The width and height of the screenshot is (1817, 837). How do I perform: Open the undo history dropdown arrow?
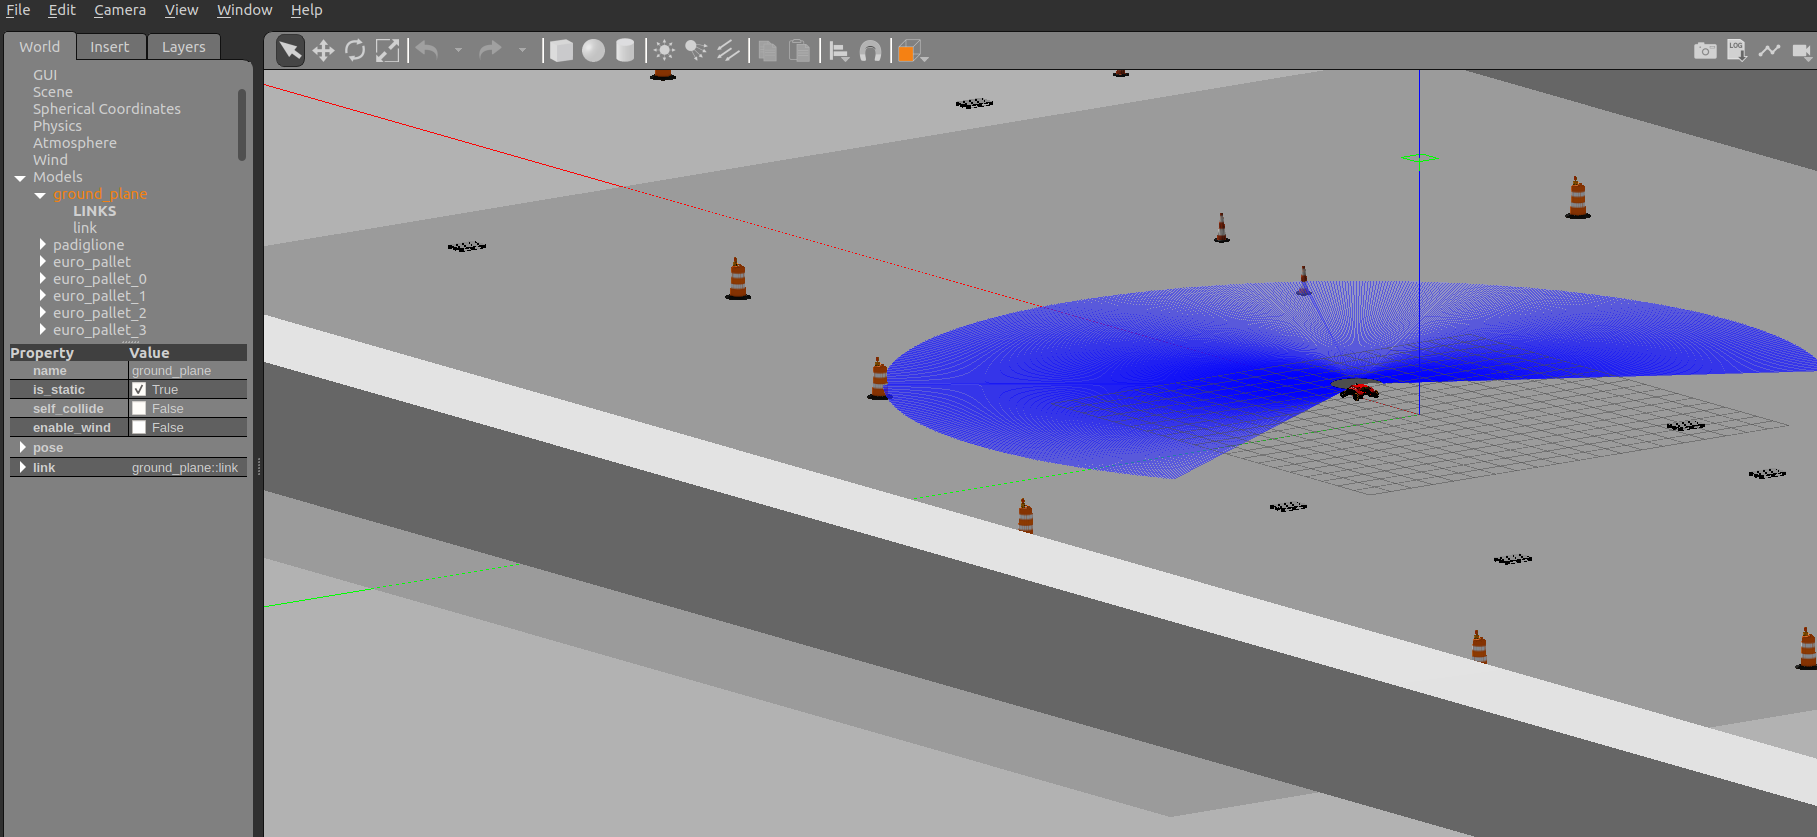pos(458,50)
